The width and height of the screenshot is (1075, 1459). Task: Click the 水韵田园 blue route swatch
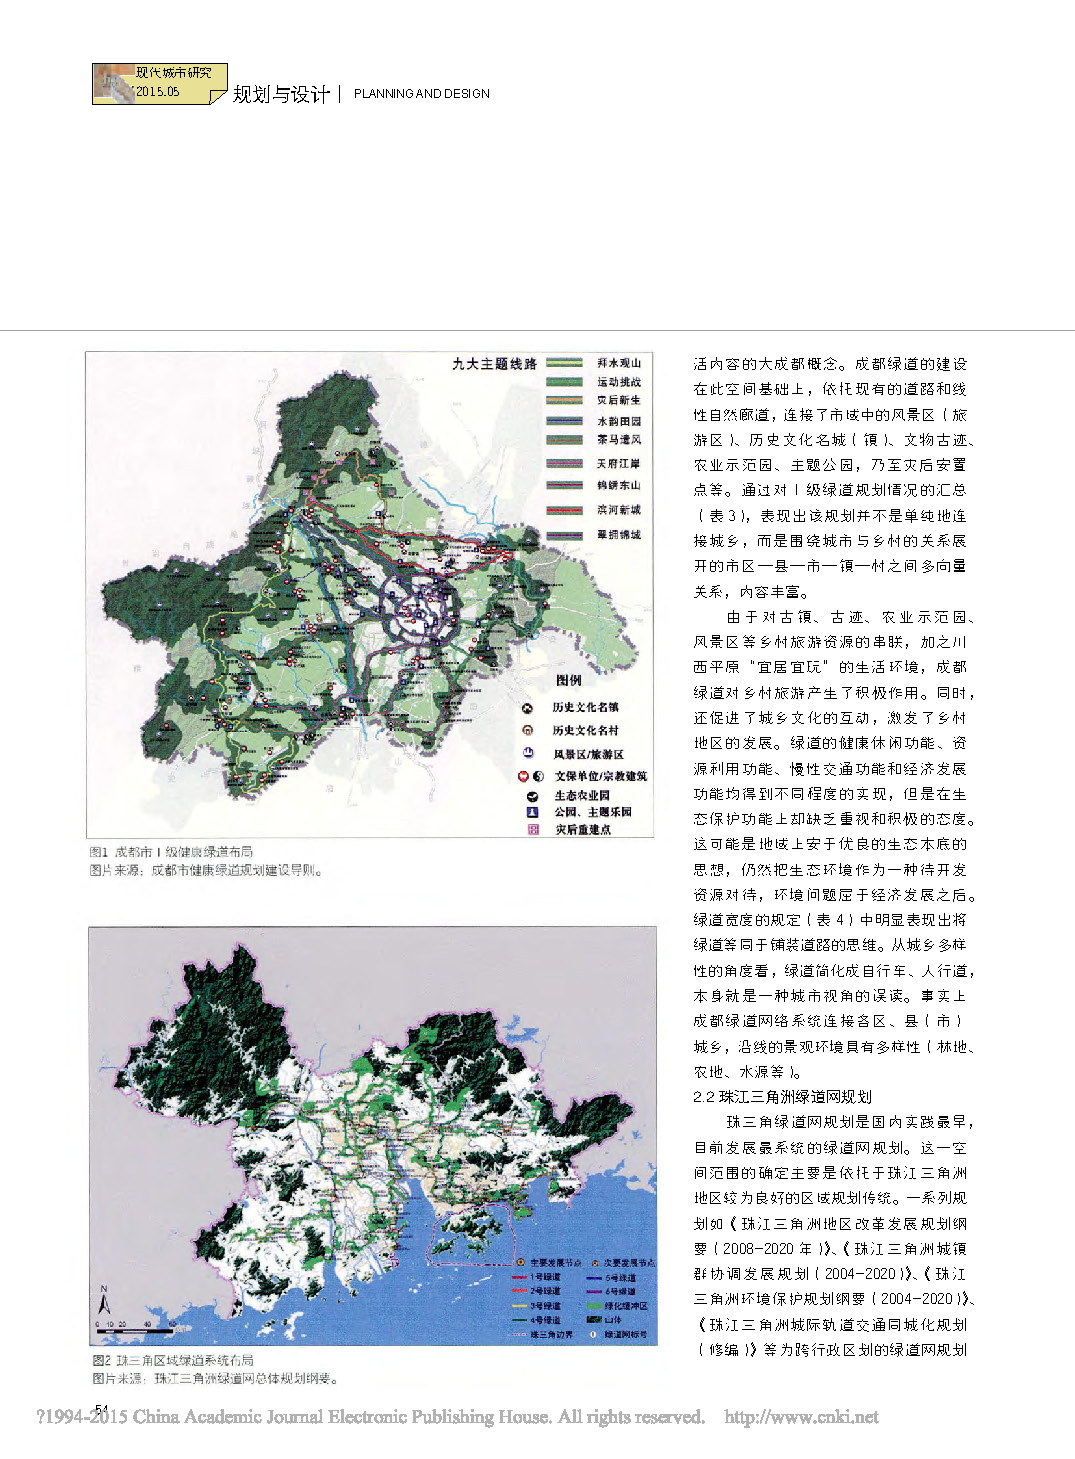563,421
